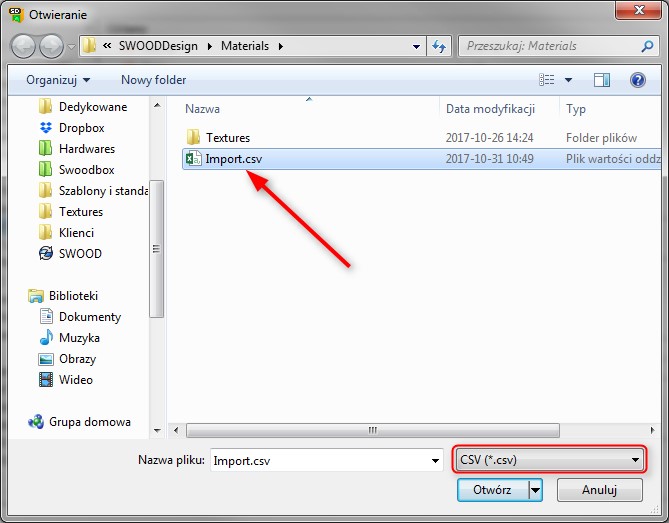Image resolution: width=669 pixels, height=523 pixels.
Task: Open the Muzyka library in sidebar
Action: click(45, 338)
